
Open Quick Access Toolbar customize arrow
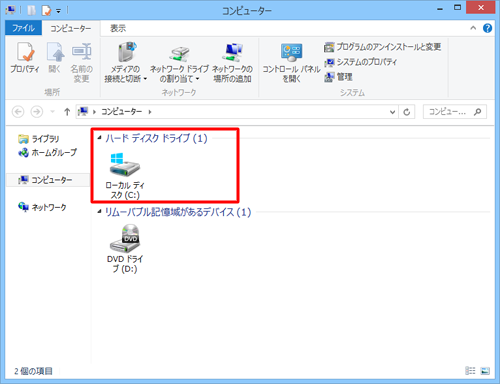point(58,11)
